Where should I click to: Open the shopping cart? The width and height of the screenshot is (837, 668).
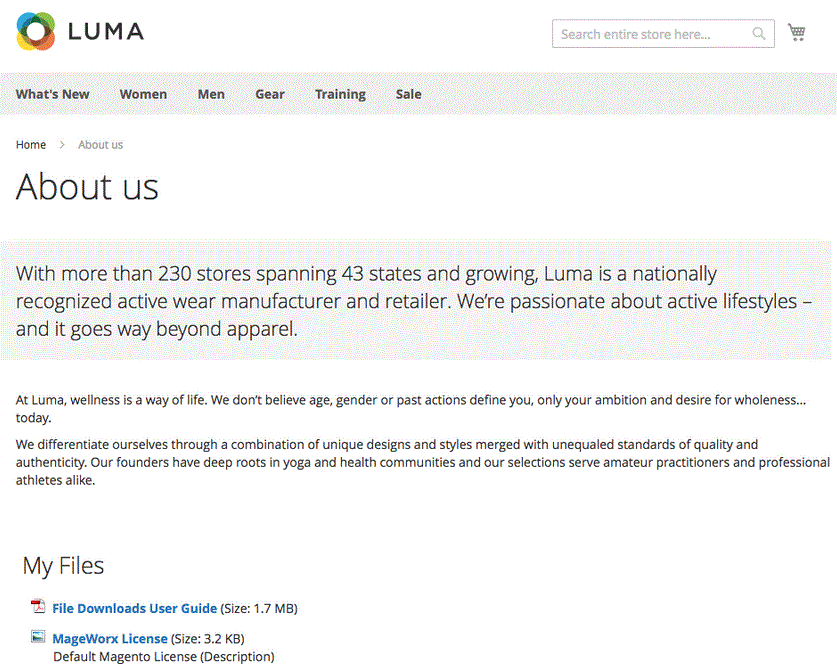(797, 33)
